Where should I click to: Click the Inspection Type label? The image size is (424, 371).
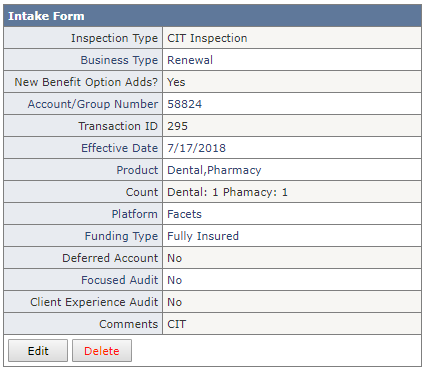114,38
